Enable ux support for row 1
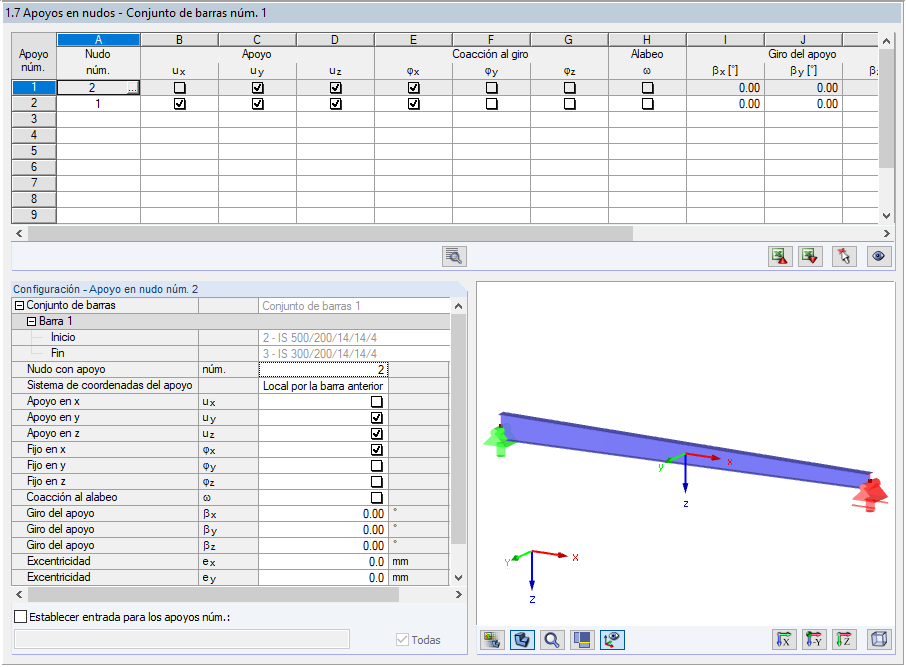Viewport: 906px width, 667px height. [x=180, y=88]
